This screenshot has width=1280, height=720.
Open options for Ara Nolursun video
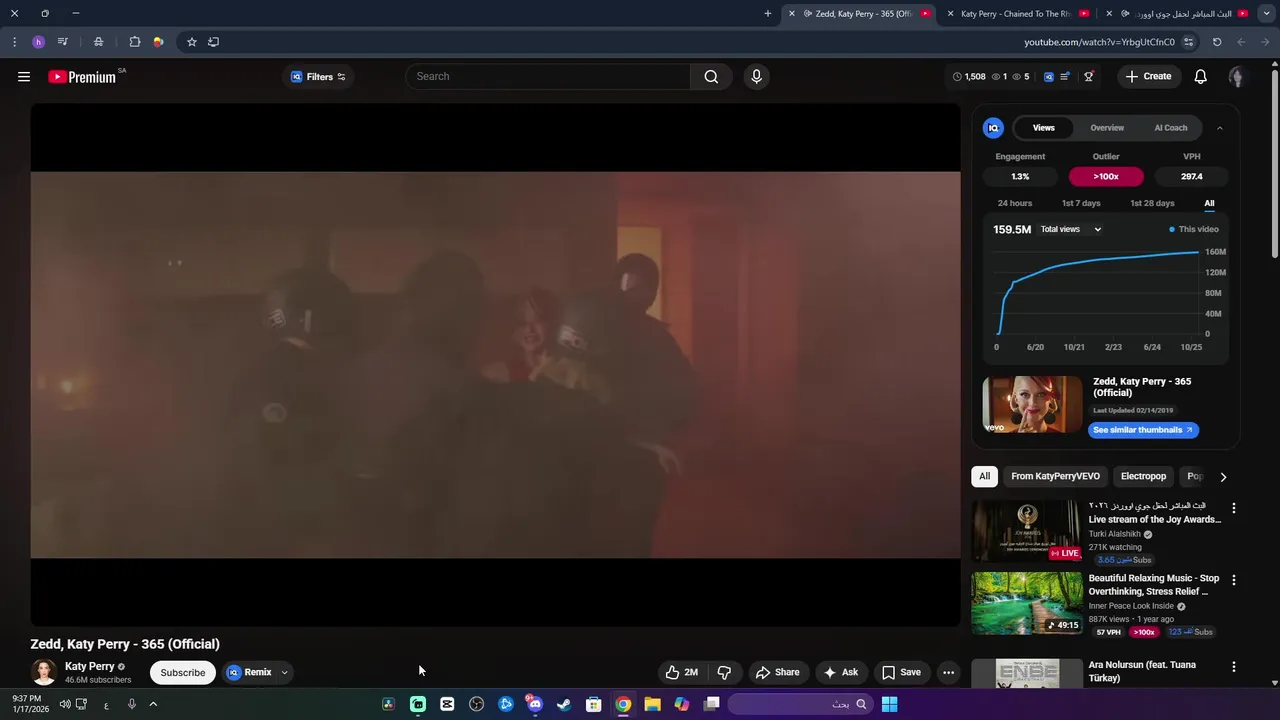tap(1233, 667)
